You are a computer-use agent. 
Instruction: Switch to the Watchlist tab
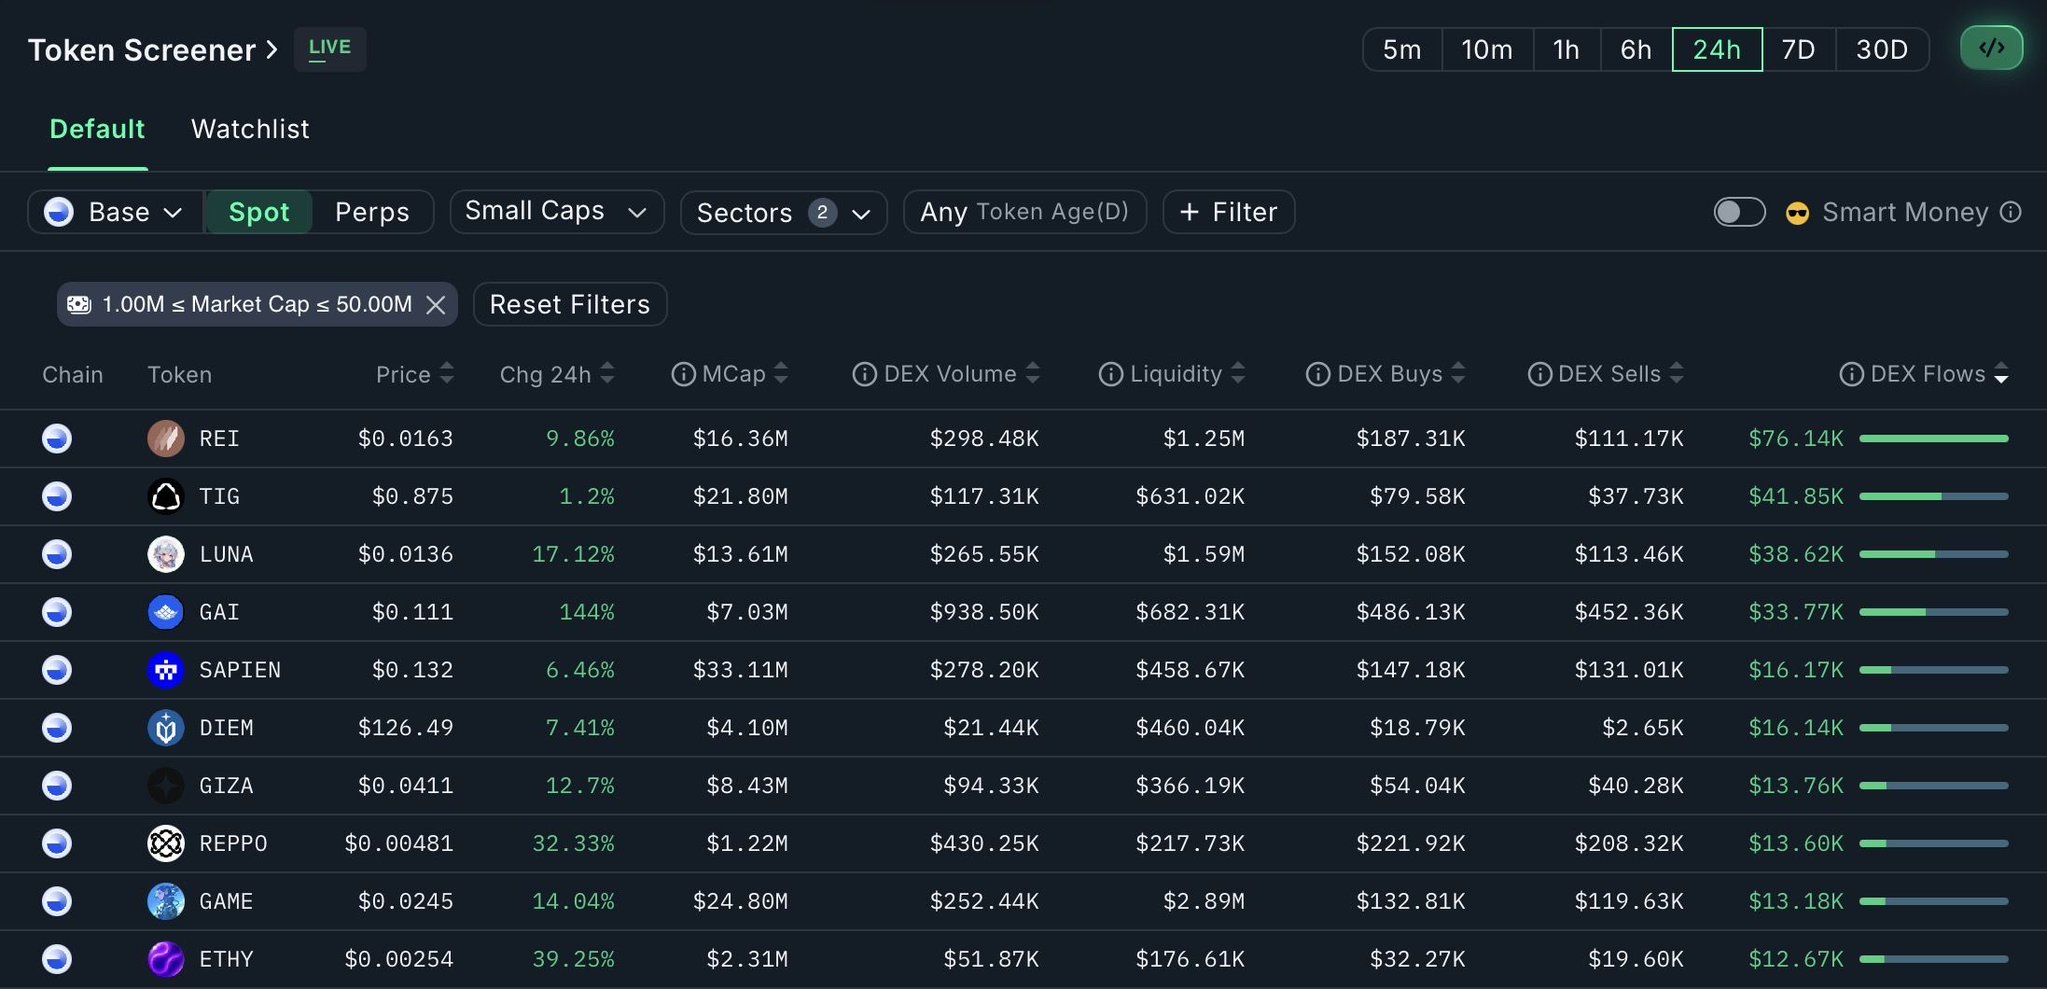coord(250,129)
